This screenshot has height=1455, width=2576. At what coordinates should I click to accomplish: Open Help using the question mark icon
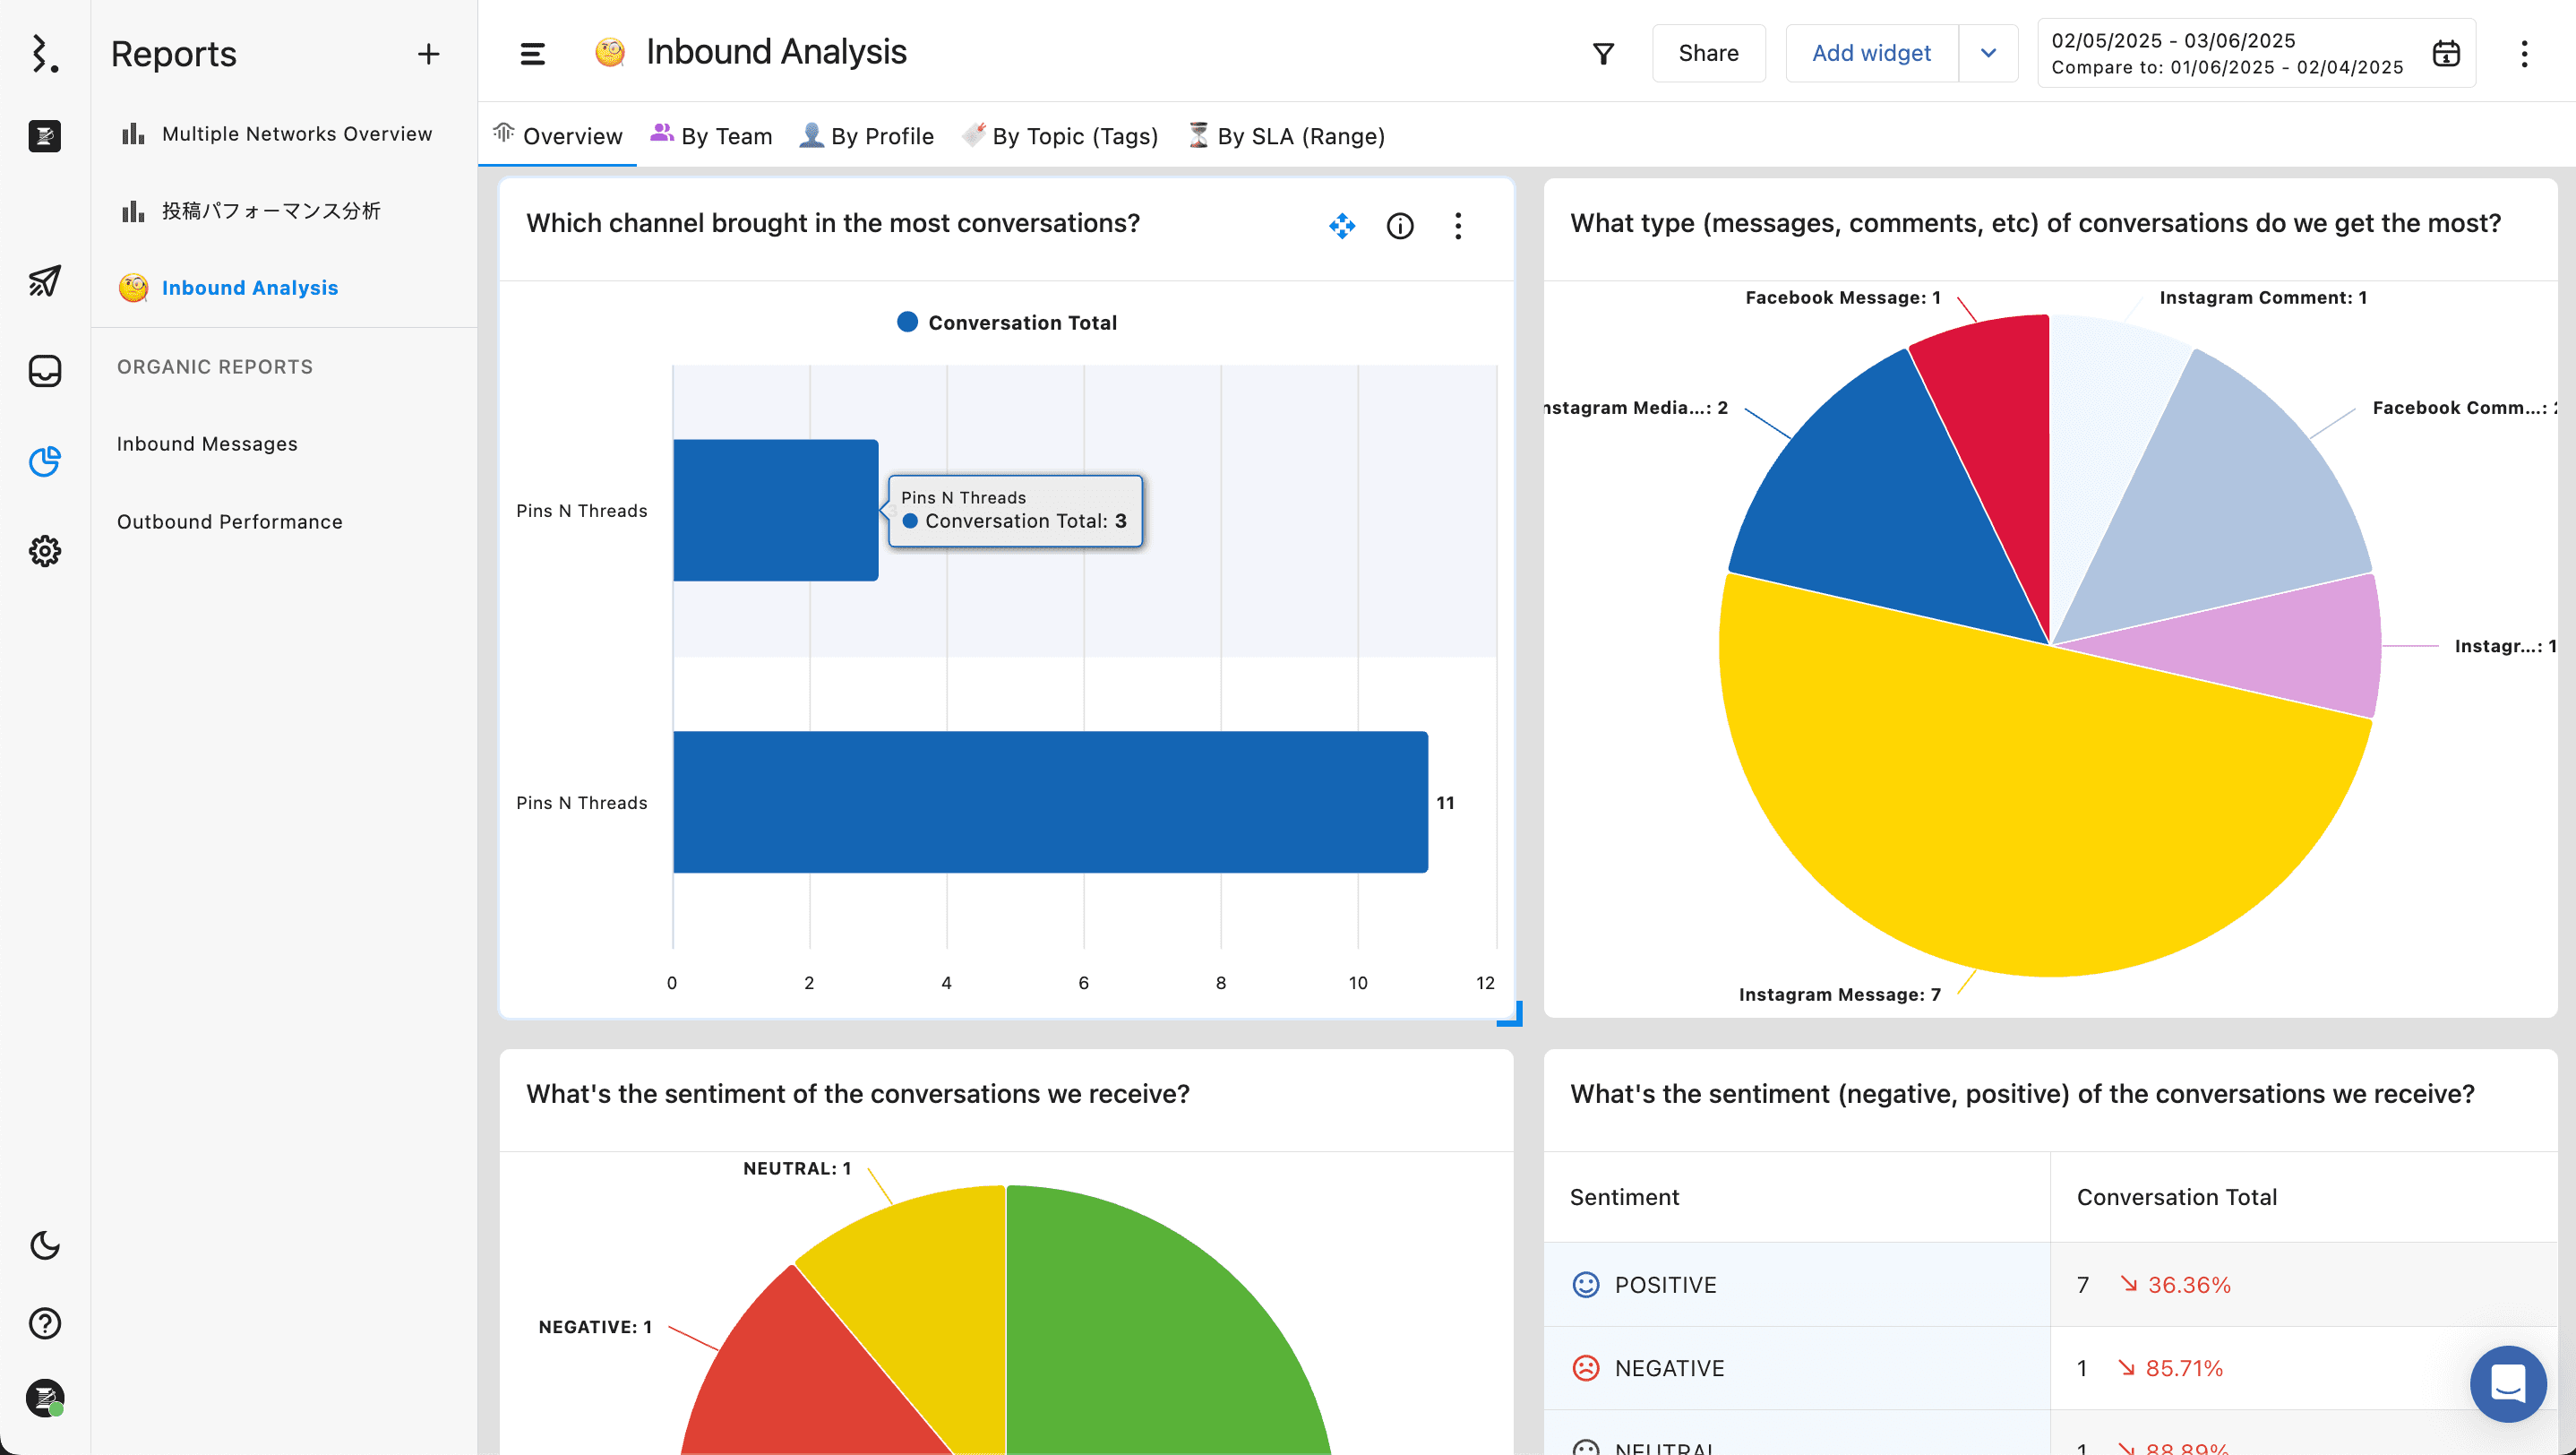(44, 1323)
